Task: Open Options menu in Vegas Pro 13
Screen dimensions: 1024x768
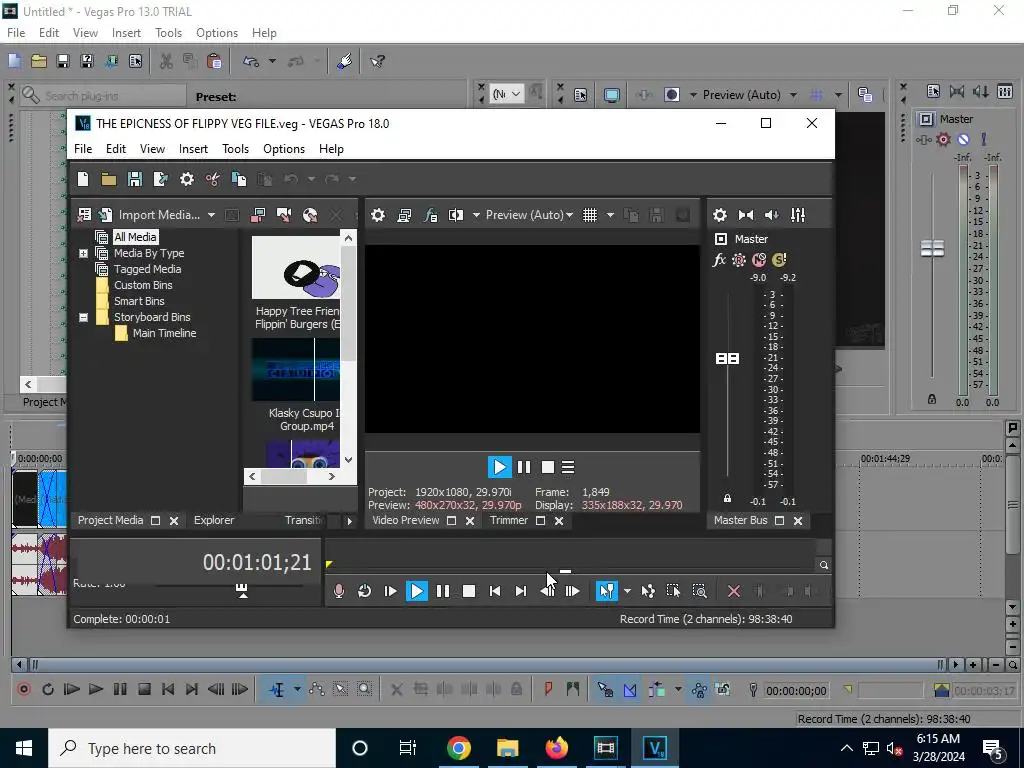Action: pos(217,33)
